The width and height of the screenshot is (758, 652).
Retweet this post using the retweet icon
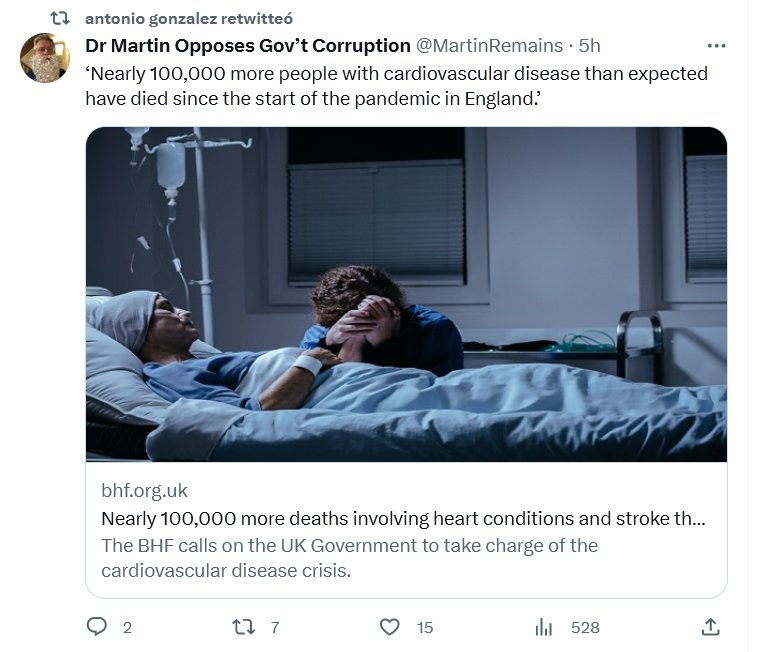tap(243, 627)
